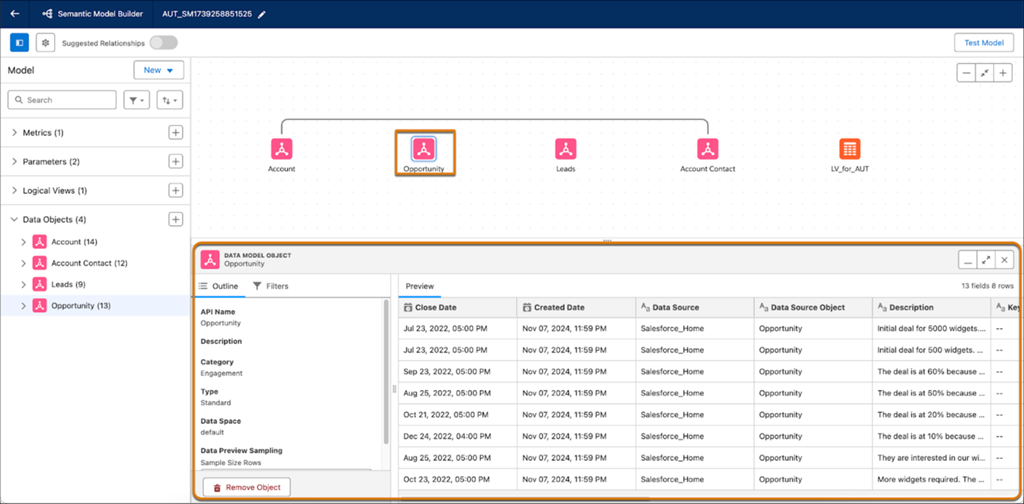Screen dimensions: 1024x504
Task: Click the Data Preview Sampling label
Action: pos(241,450)
